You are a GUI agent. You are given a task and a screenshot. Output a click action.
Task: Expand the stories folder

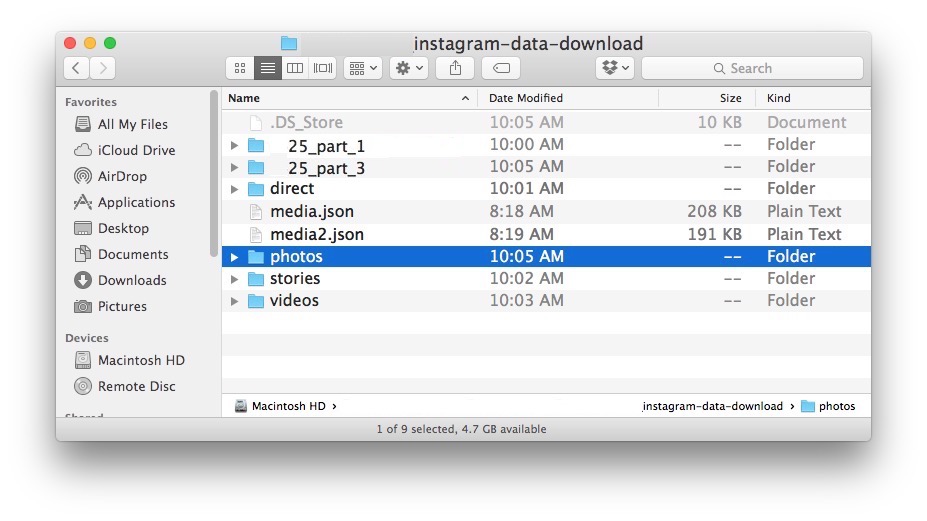point(234,279)
